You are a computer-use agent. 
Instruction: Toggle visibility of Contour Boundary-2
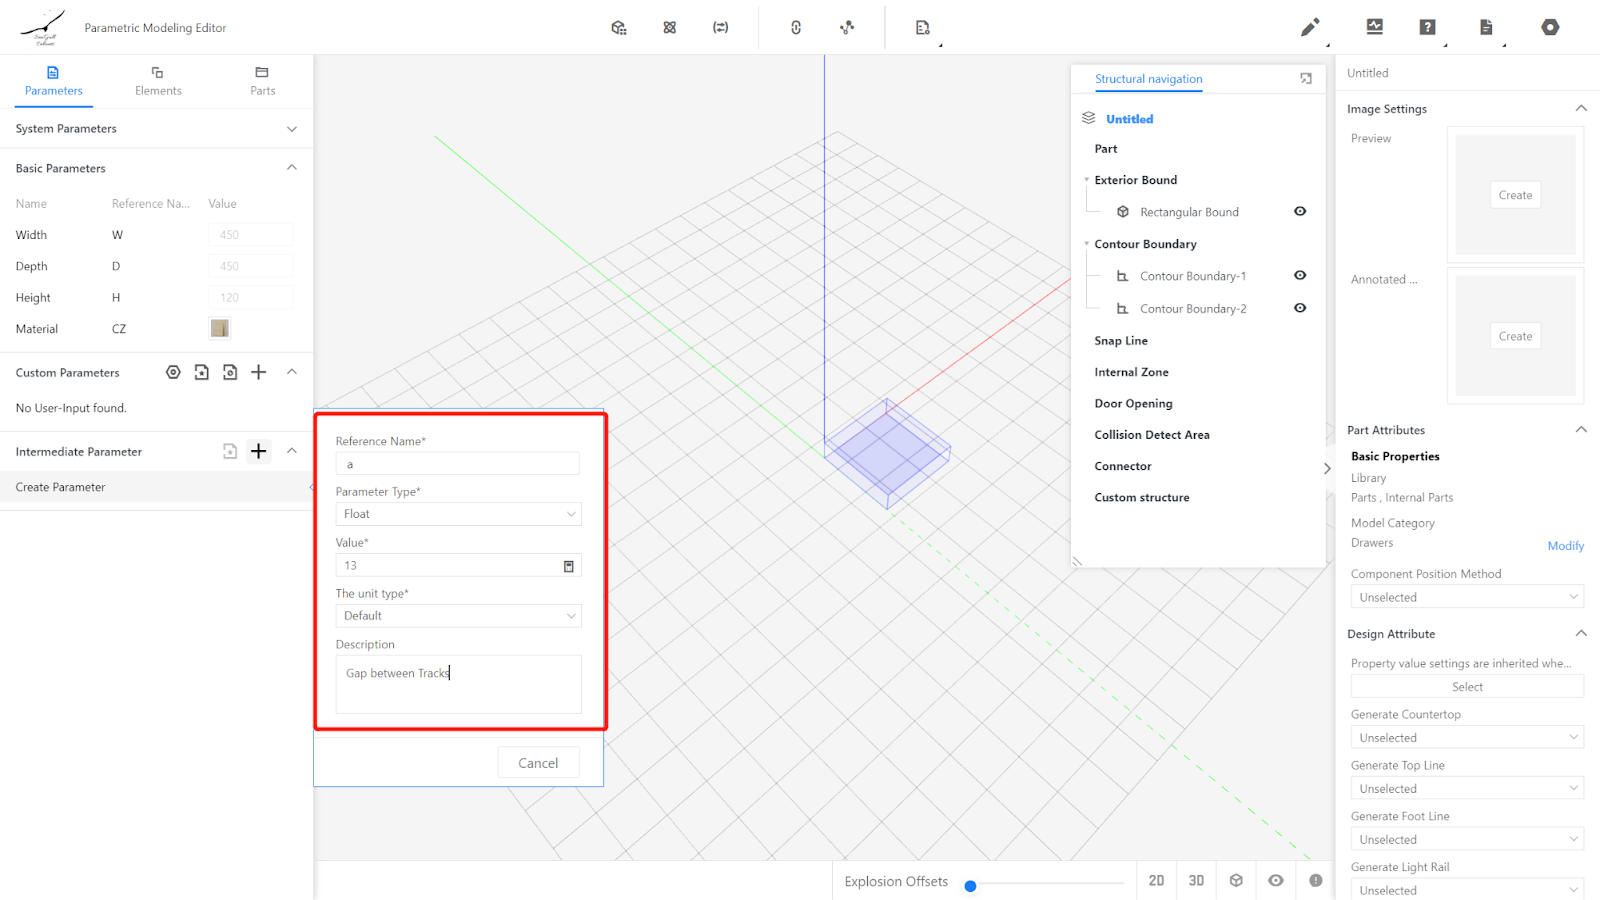tap(1300, 308)
